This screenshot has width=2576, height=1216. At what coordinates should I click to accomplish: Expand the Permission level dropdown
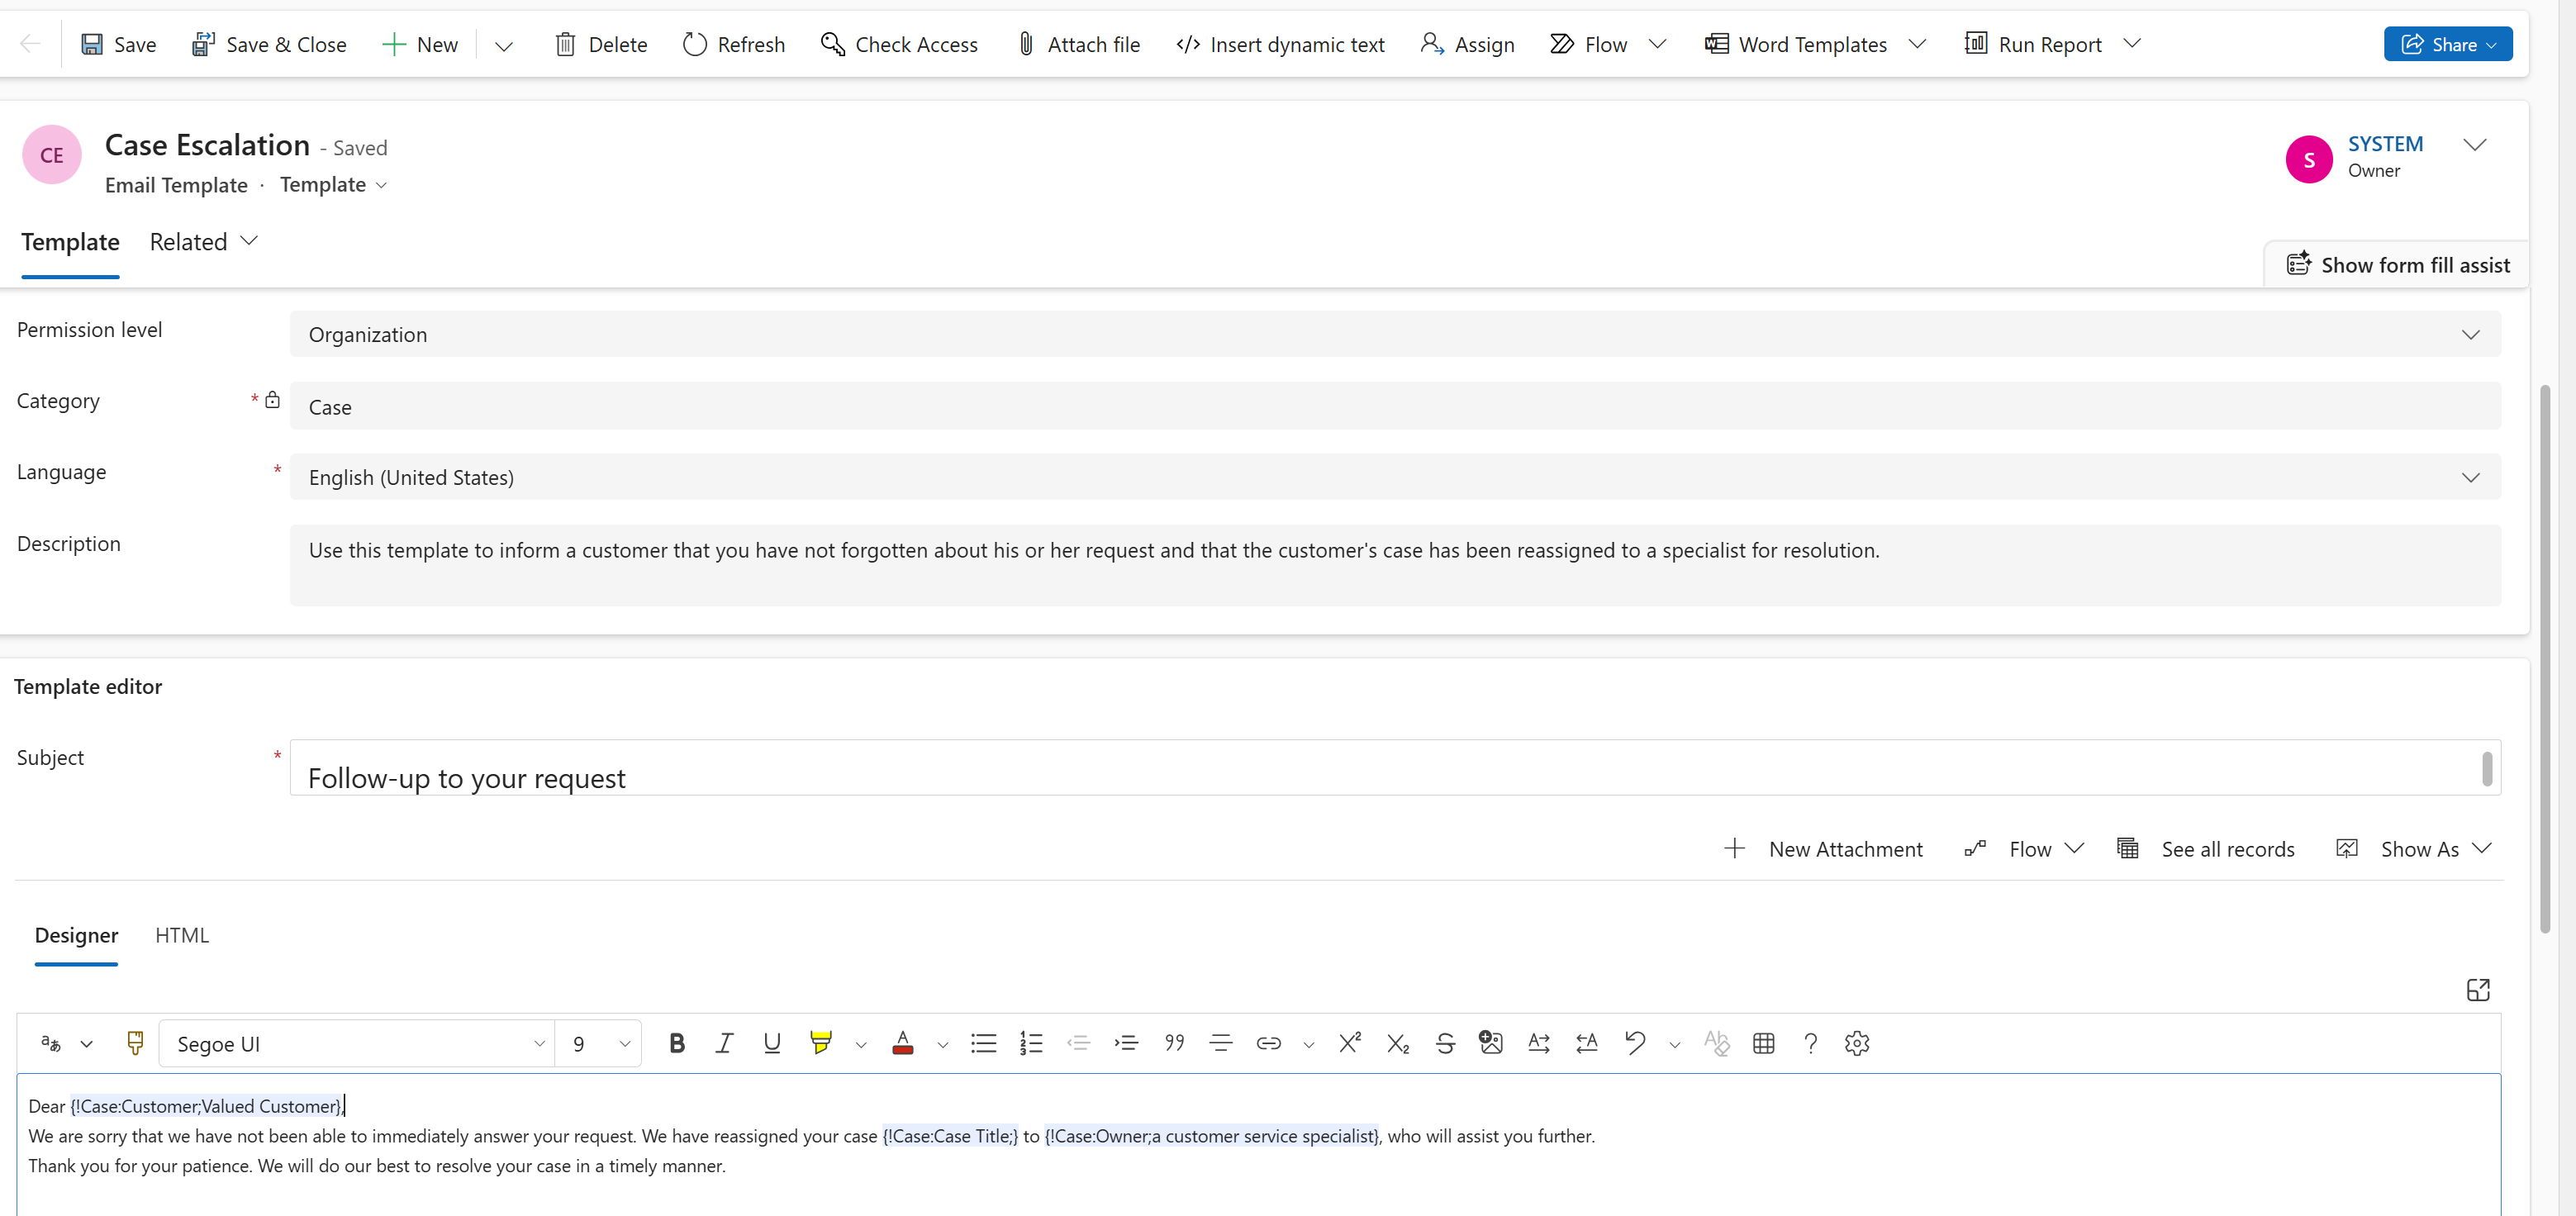pyautogui.click(x=2470, y=334)
